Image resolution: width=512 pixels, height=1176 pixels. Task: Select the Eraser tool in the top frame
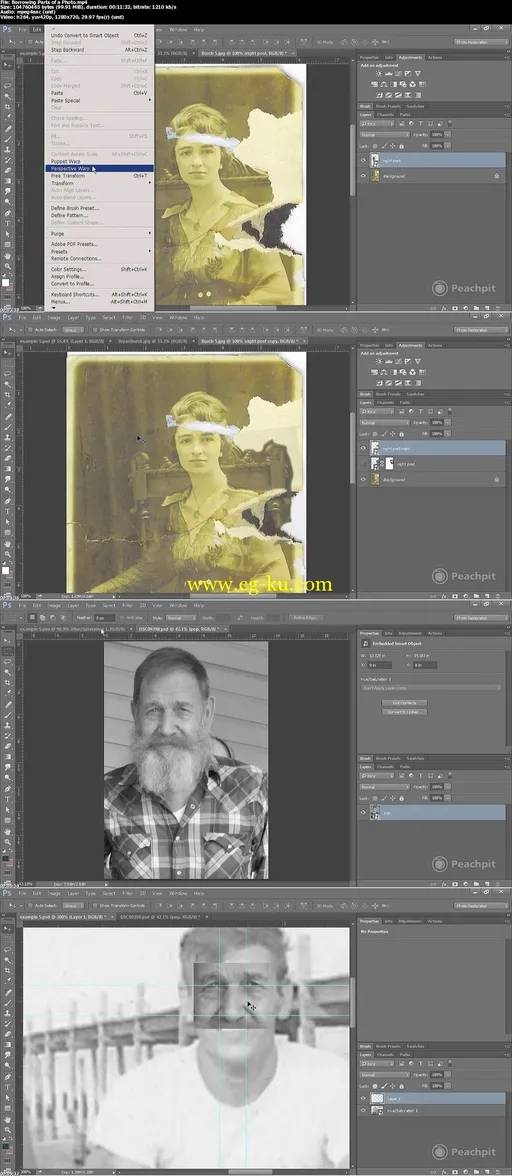7,170
